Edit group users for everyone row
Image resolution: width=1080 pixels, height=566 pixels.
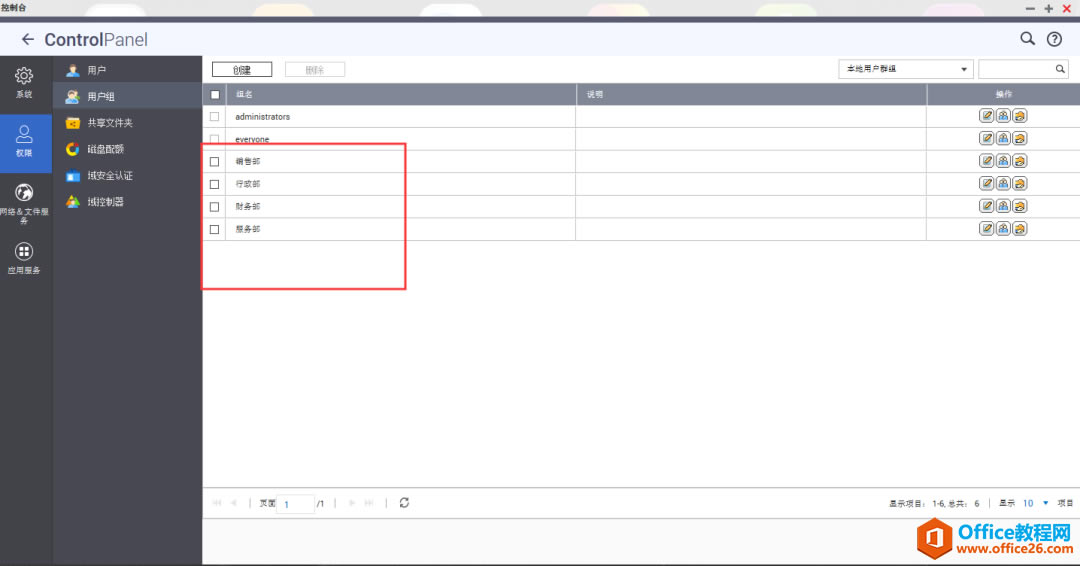pos(1003,138)
